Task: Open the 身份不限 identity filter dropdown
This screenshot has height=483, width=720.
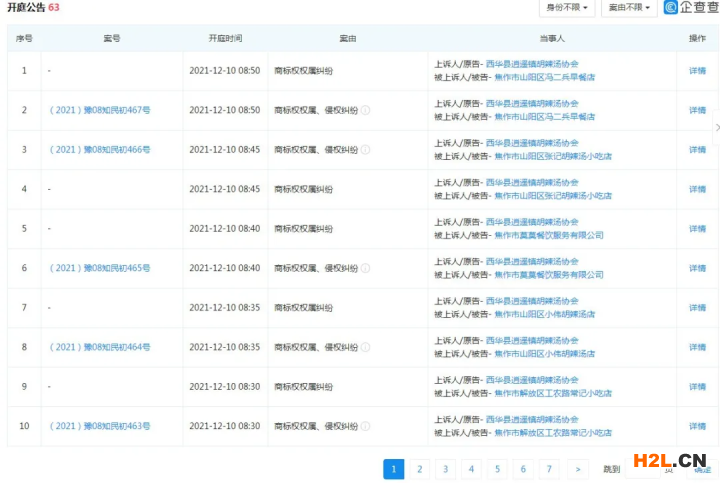Action: (x=567, y=8)
